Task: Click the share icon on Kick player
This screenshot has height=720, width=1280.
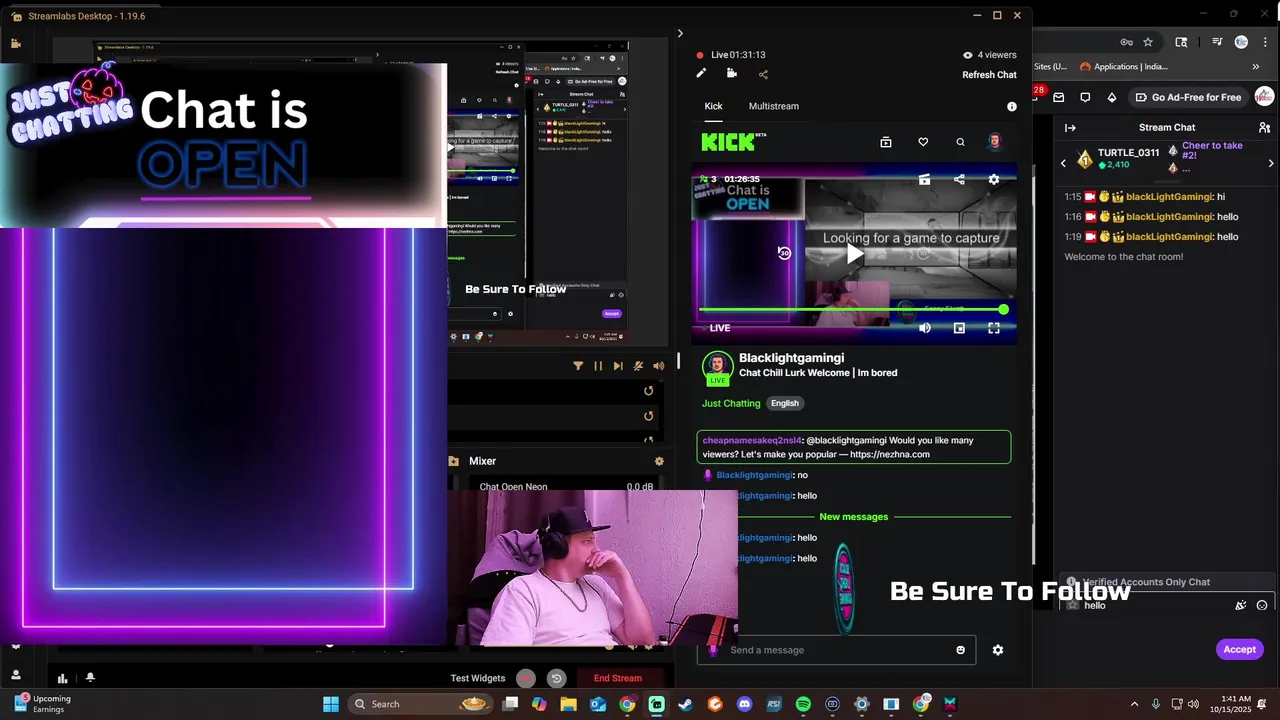Action: 959,180
